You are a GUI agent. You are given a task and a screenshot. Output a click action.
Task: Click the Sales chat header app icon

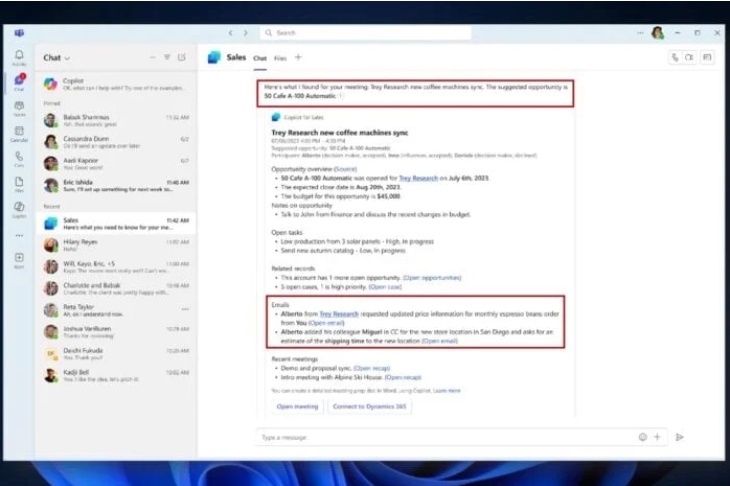pyautogui.click(x=214, y=57)
